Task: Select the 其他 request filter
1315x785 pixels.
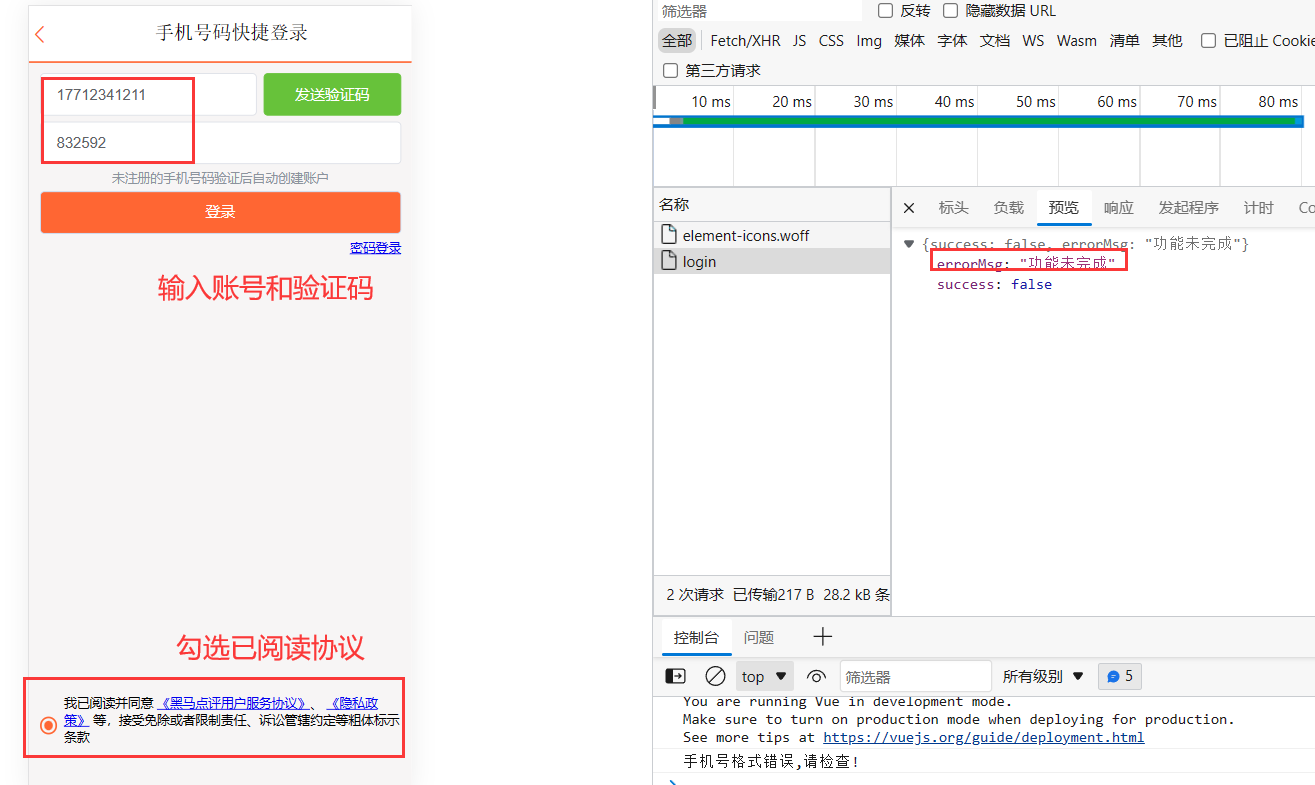Action: click(1167, 41)
